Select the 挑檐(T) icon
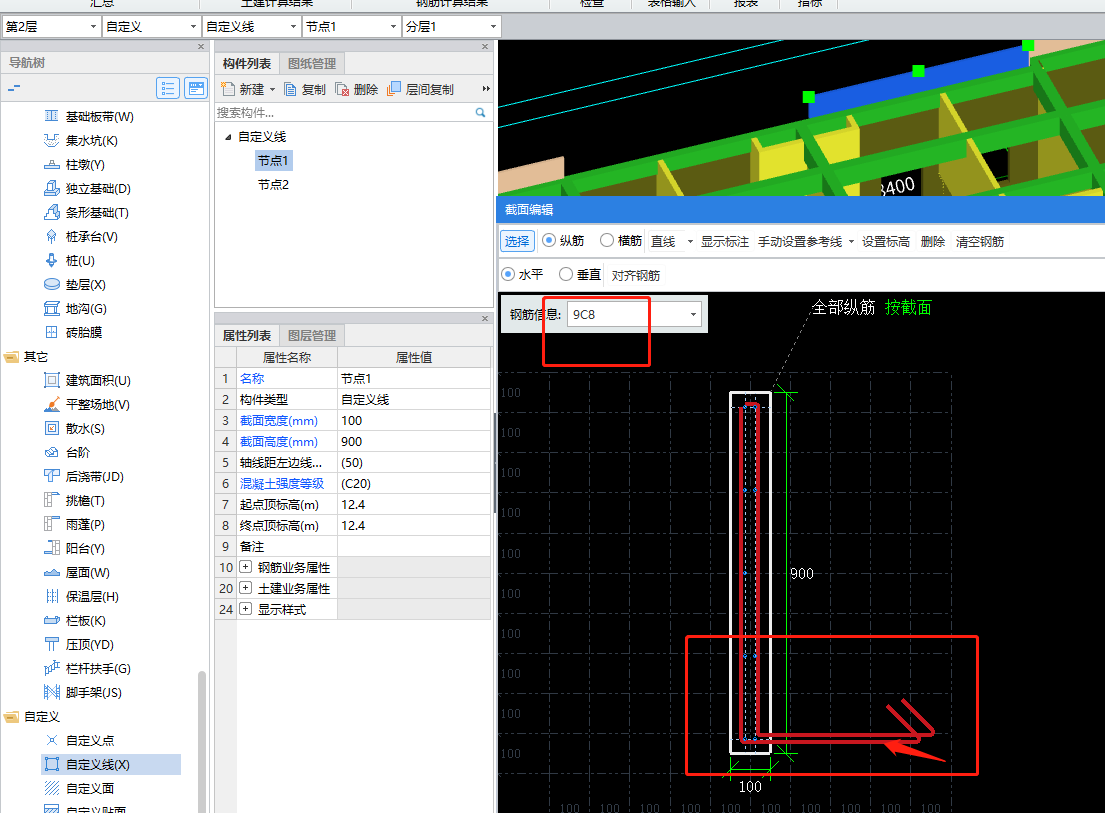Screen dimensions: 1105x813 [51, 500]
